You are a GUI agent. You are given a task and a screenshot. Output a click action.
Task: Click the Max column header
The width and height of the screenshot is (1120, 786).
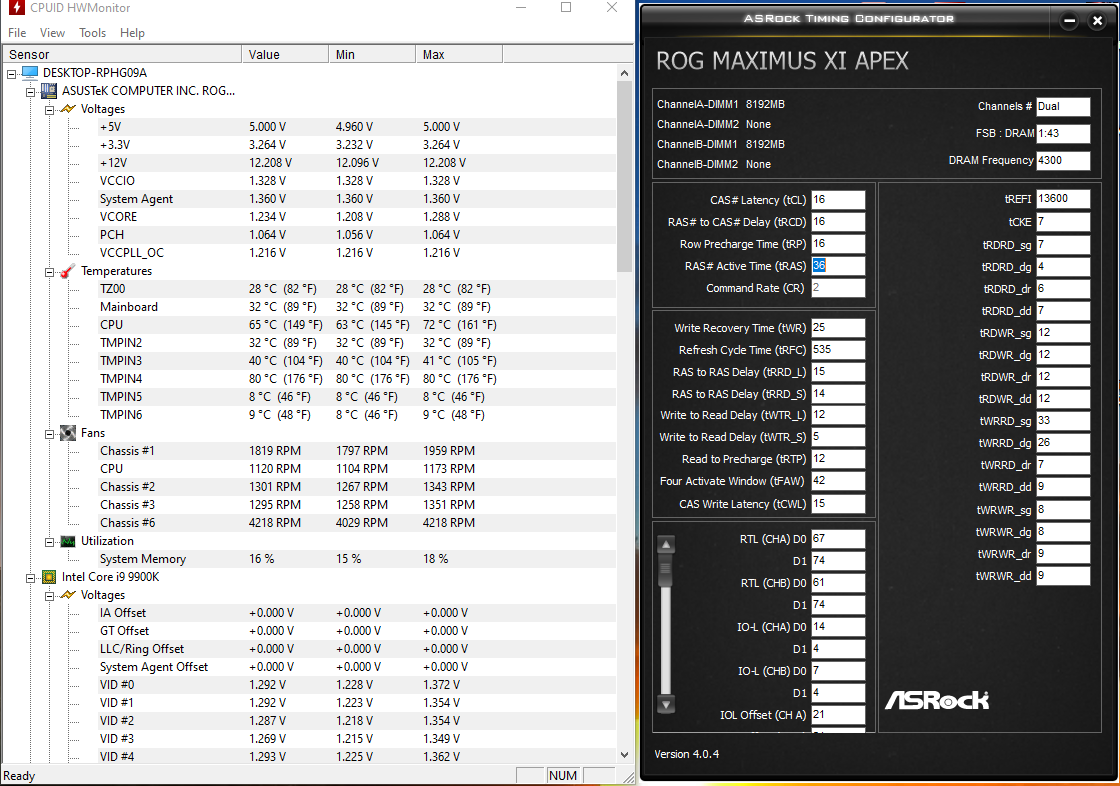pyautogui.click(x=459, y=54)
